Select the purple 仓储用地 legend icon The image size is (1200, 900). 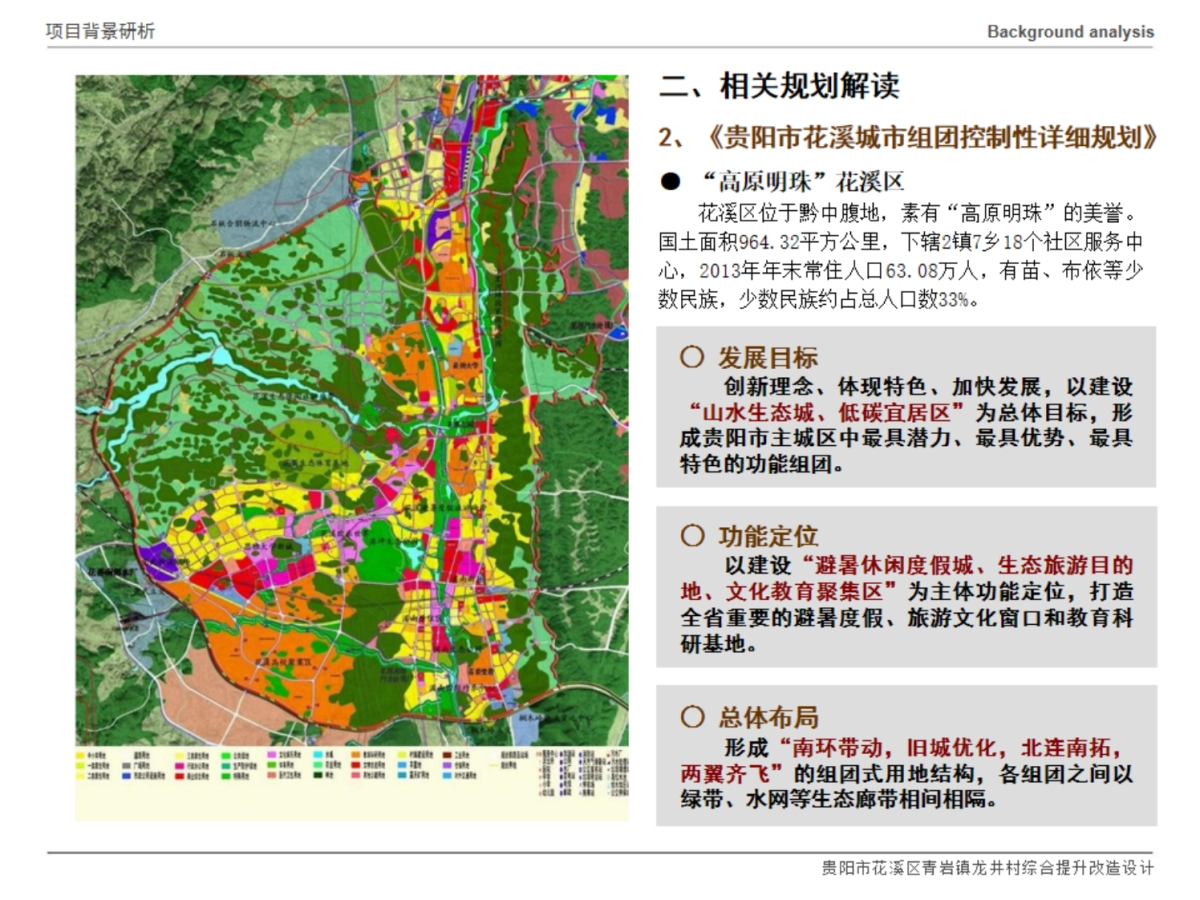(446, 765)
